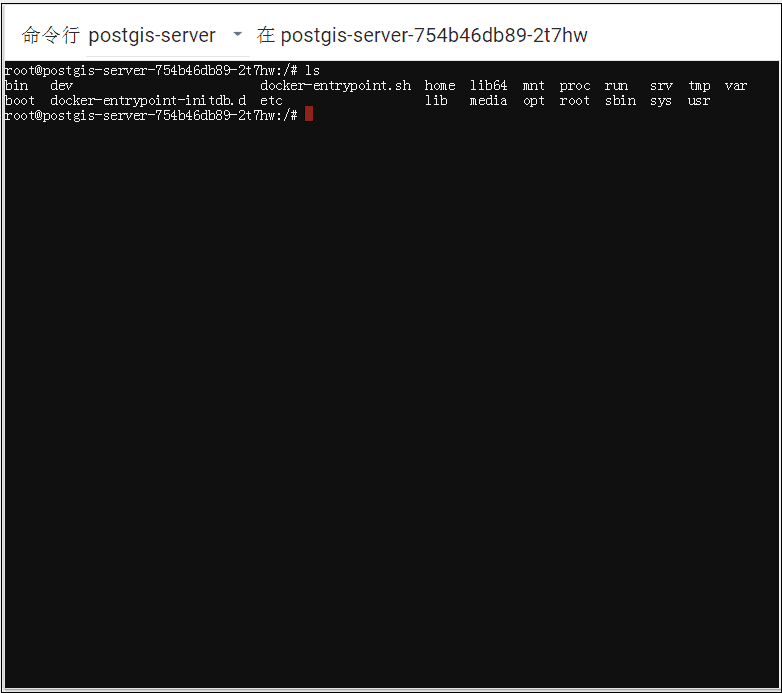Viewport: 782px width, 693px height.
Task: Click the red terminal cursor block
Action: (x=309, y=115)
